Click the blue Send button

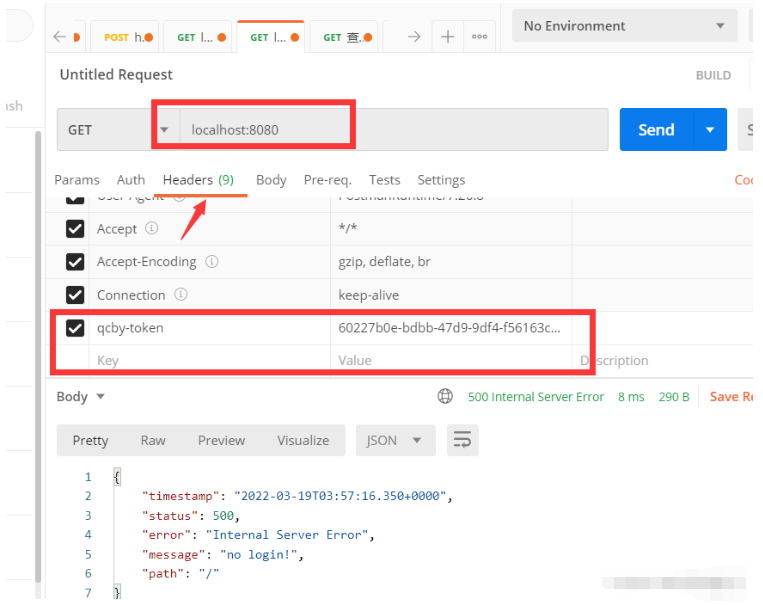(x=656, y=130)
